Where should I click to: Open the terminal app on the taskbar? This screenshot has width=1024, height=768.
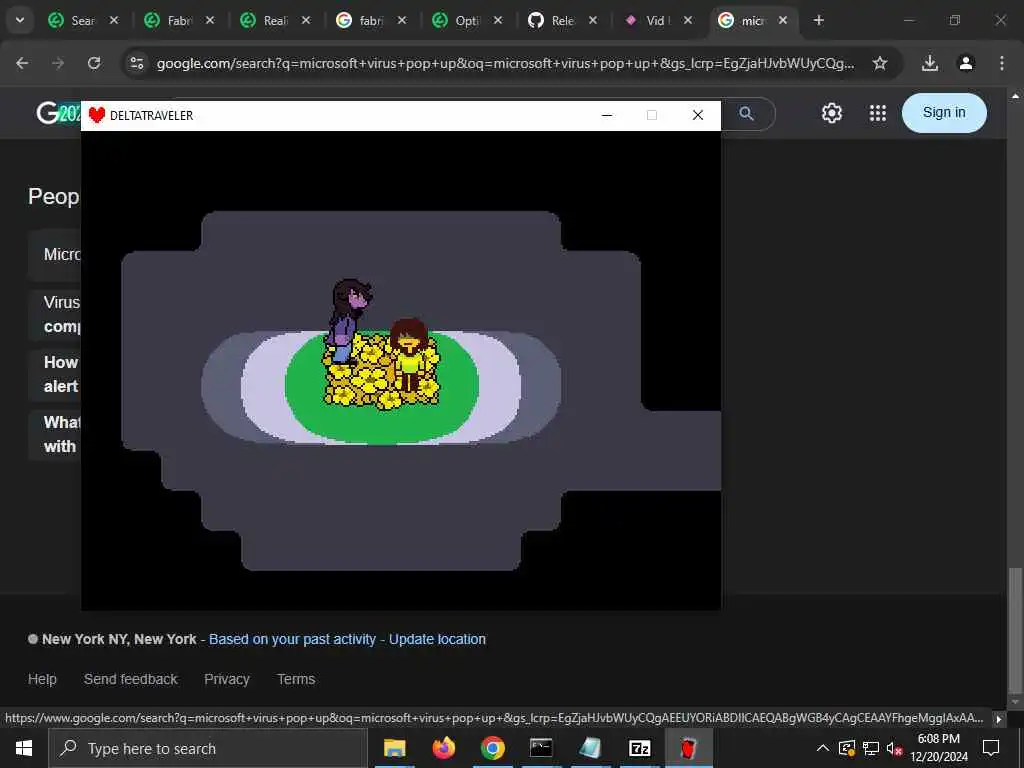(541, 748)
